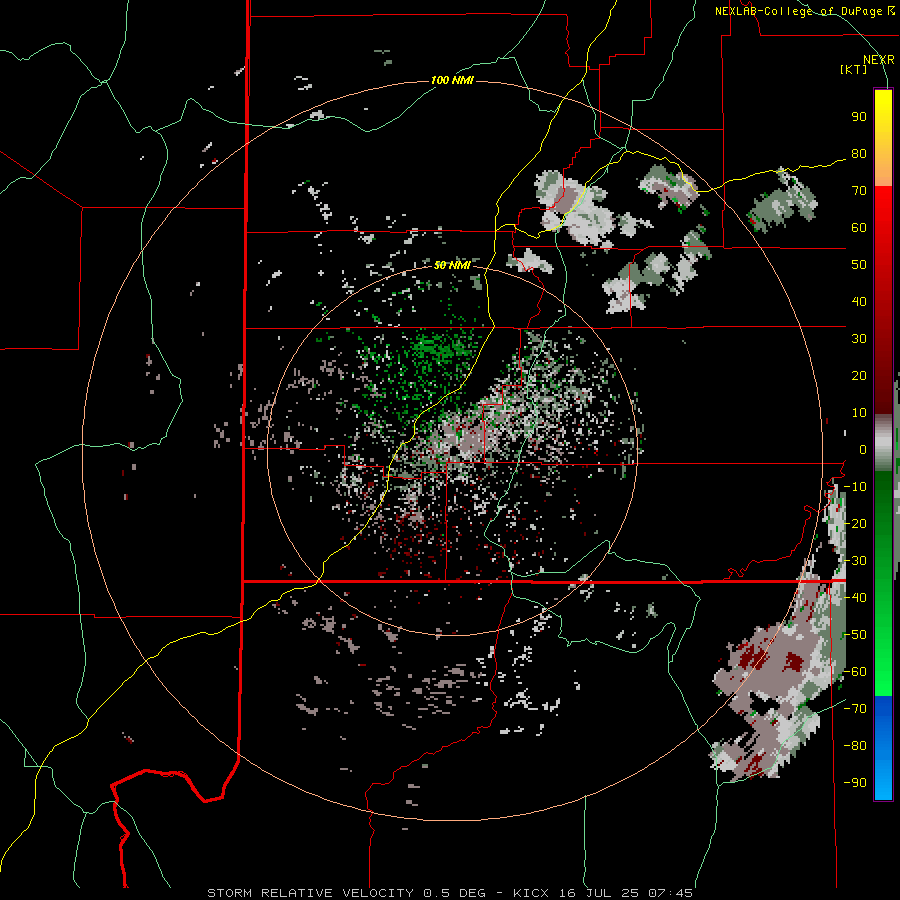
Task: Click the 40 value on the velocity scale
Action: pyautogui.click(x=859, y=301)
